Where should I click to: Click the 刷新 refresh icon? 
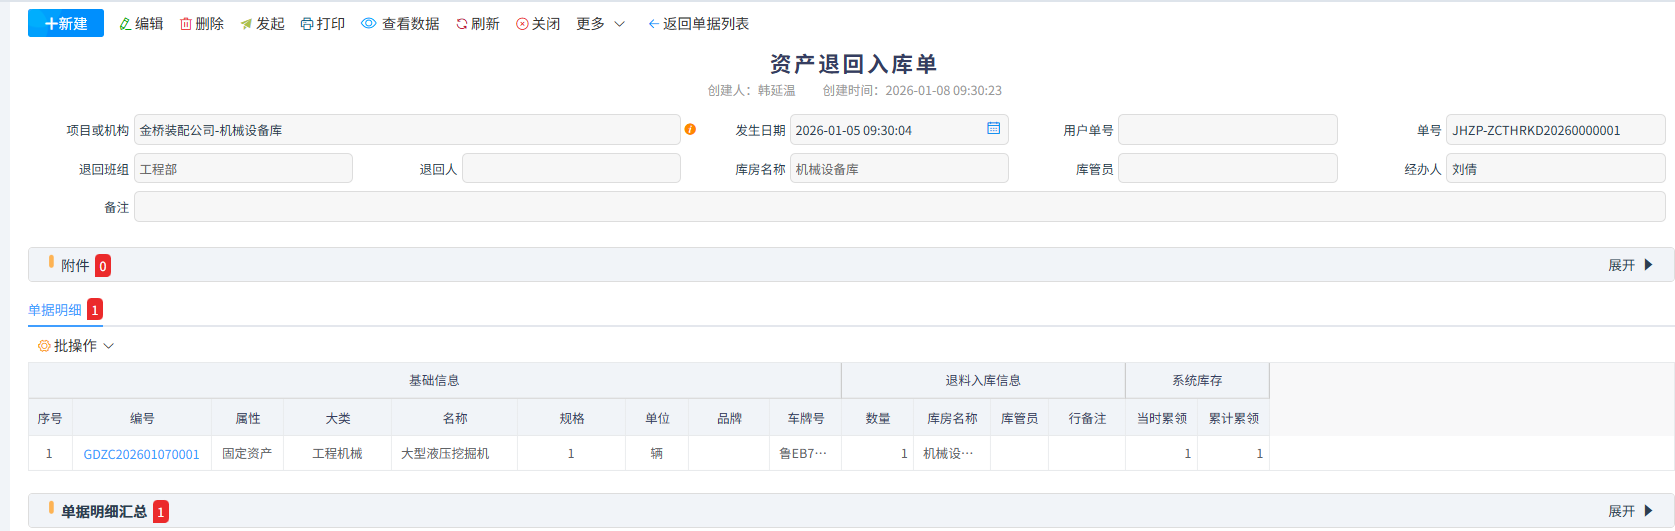tap(462, 24)
